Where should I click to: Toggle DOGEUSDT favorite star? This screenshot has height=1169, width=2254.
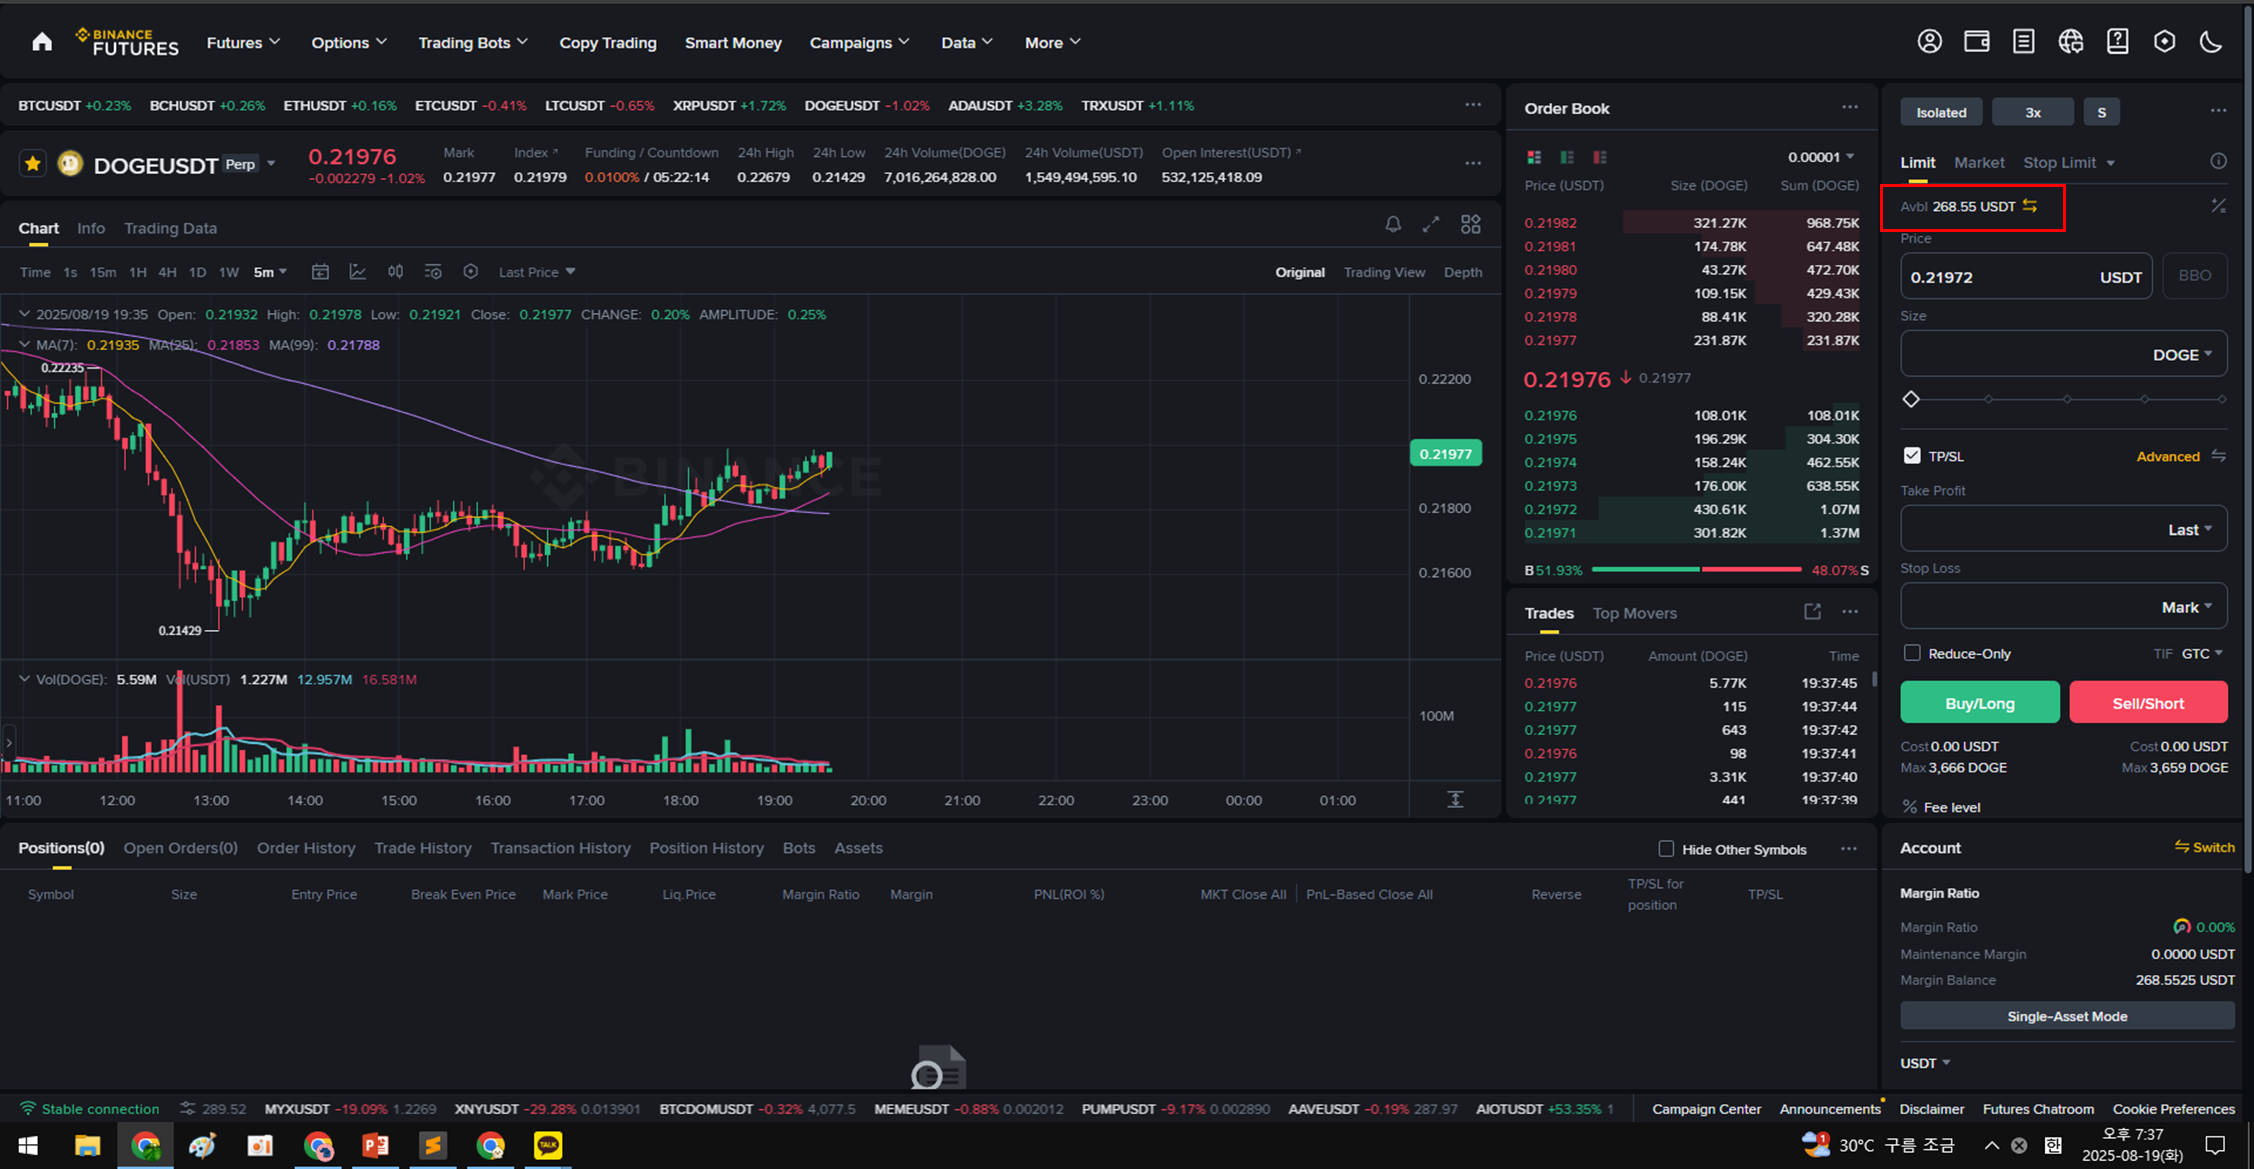coord(33,164)
